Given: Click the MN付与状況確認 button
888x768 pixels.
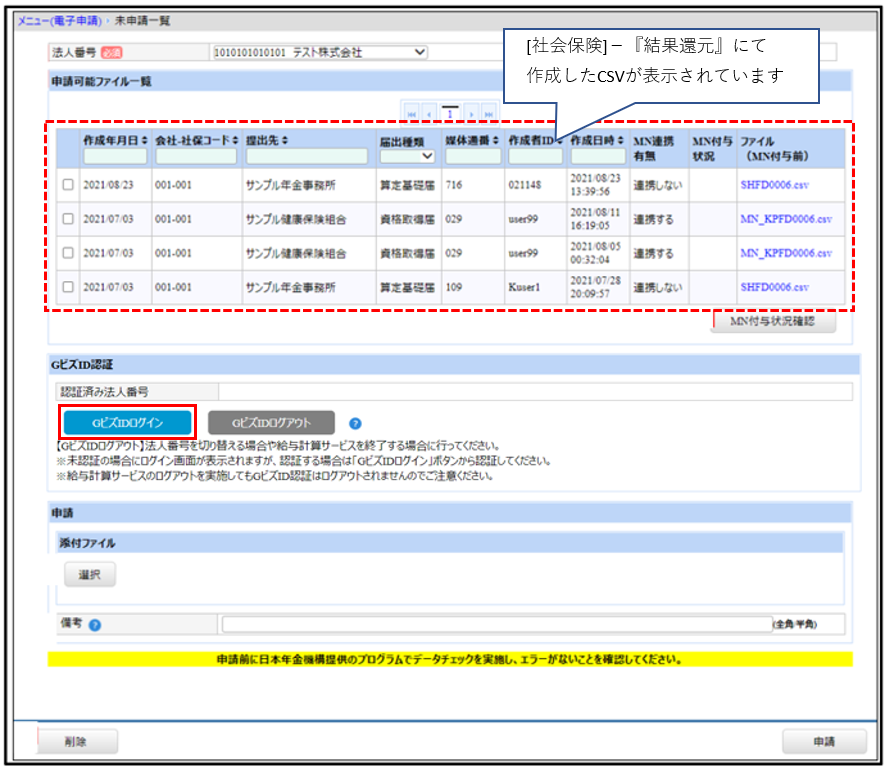Looking at the screenshot, I should coord(773,321).
